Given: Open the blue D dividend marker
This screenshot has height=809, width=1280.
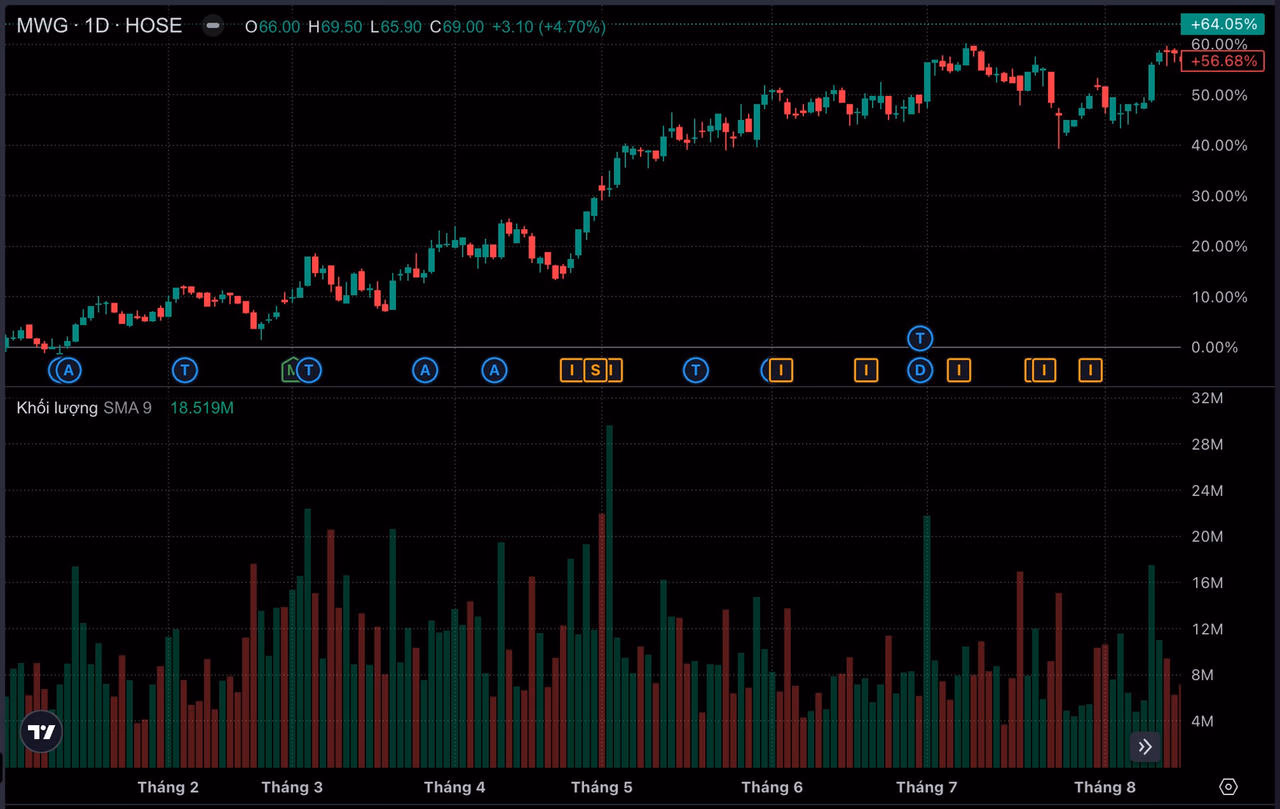Looking at the screenshot, I should (920, 371).
